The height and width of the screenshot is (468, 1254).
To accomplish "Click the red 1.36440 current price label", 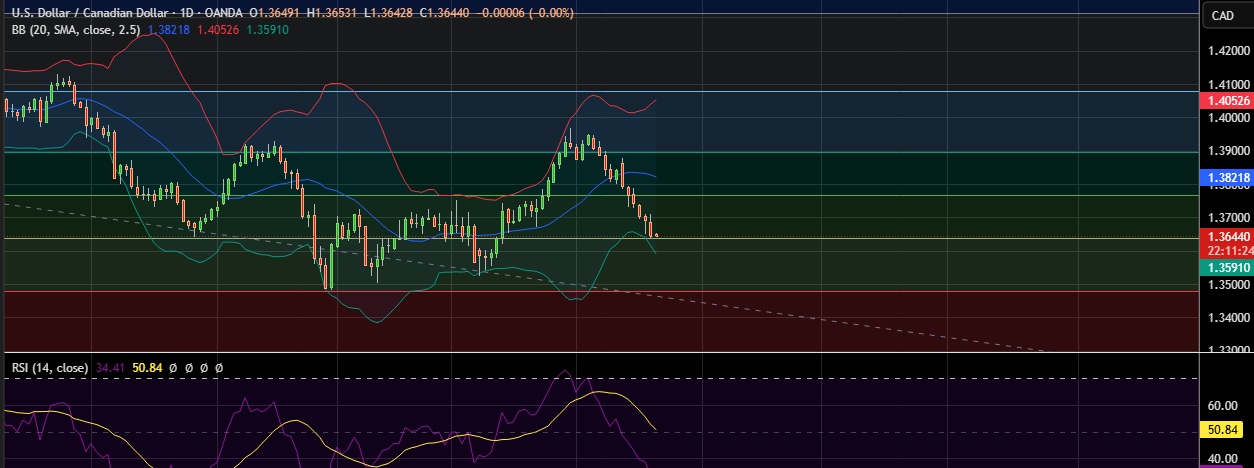I will (1226, 237).
